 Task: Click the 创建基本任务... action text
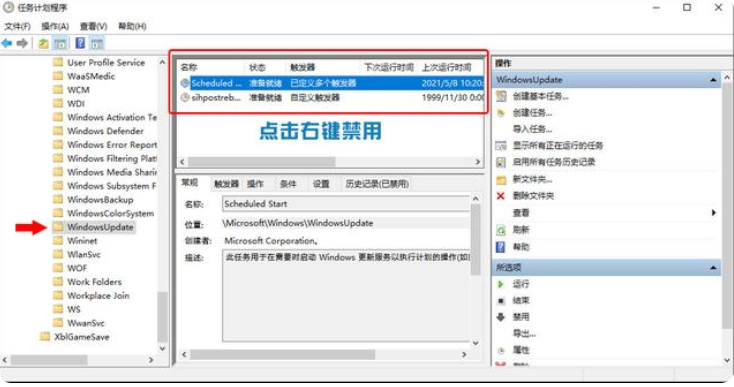[541, 96]
